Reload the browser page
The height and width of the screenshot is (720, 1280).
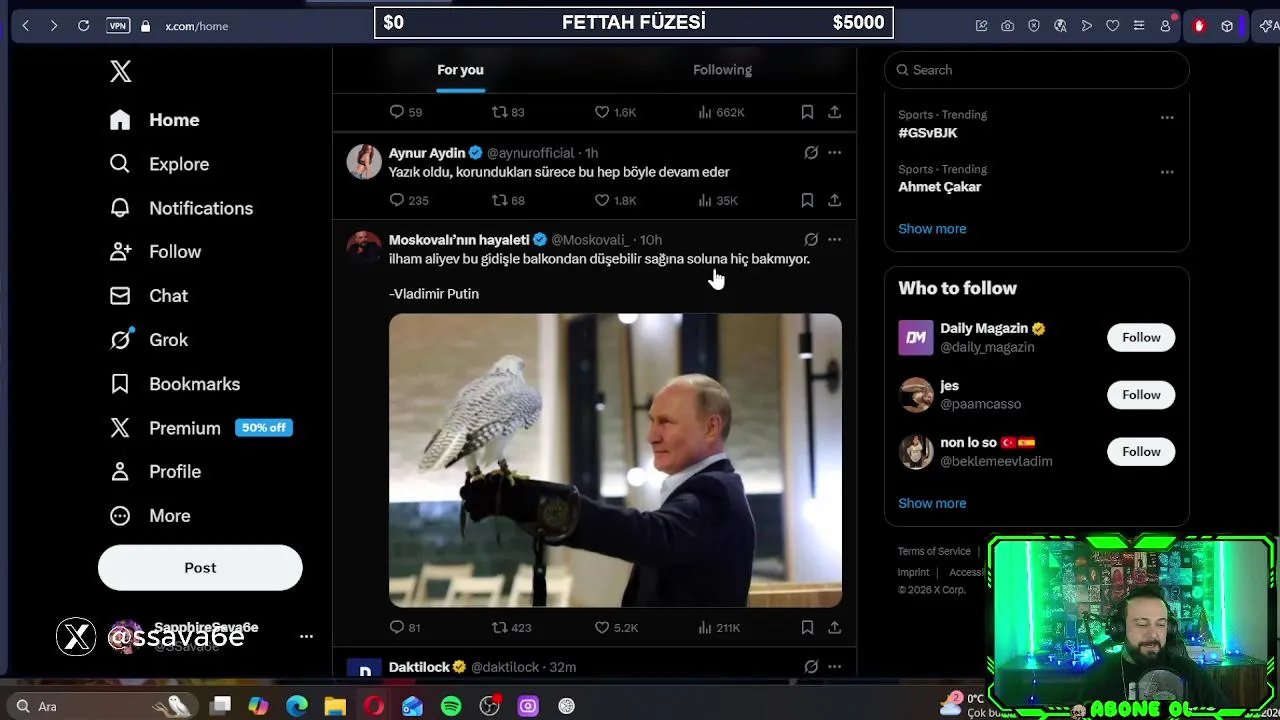84,26
